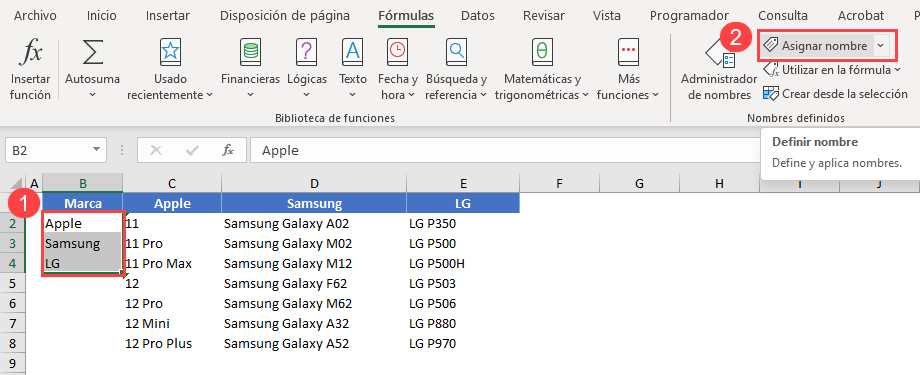Select cell B2 containing Apple
The height and width of the screenshot is (375, 920).
pos(83,224)
